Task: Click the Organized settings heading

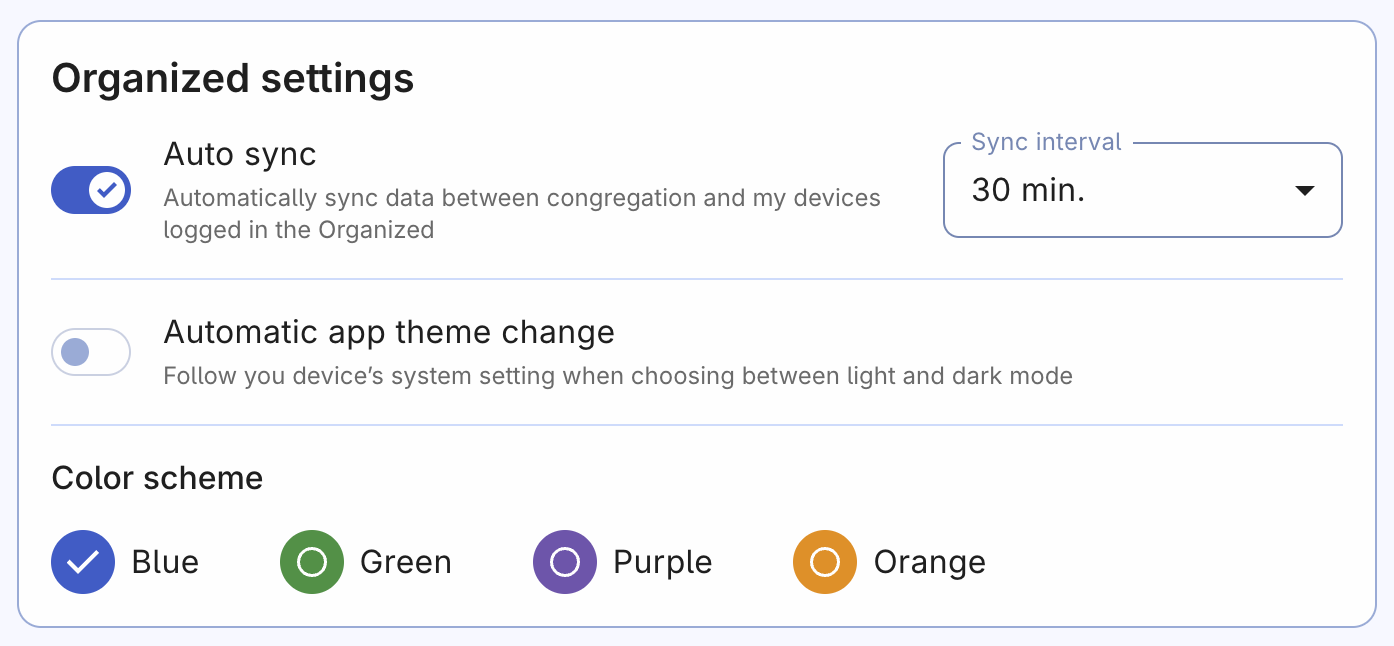Action: point(233,78)
